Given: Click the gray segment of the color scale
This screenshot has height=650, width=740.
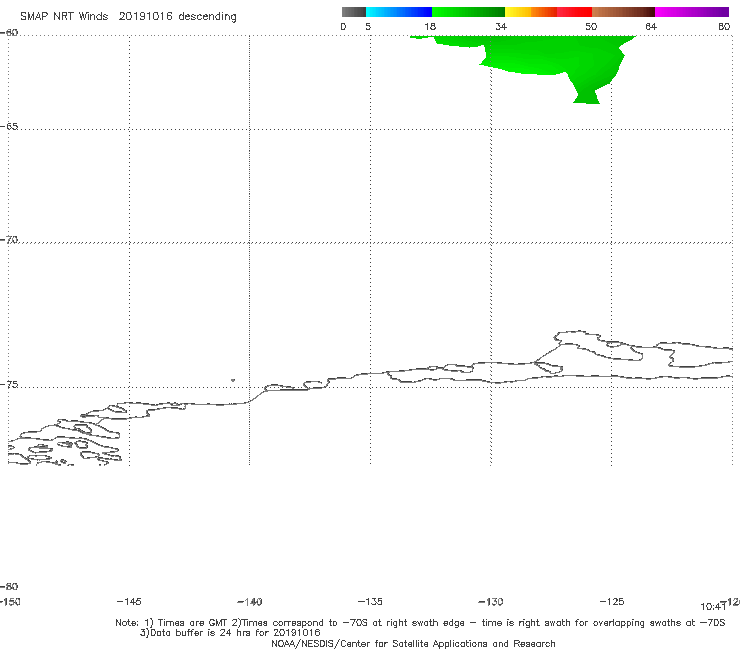Looking at the screenshot, I should [353, 12].
